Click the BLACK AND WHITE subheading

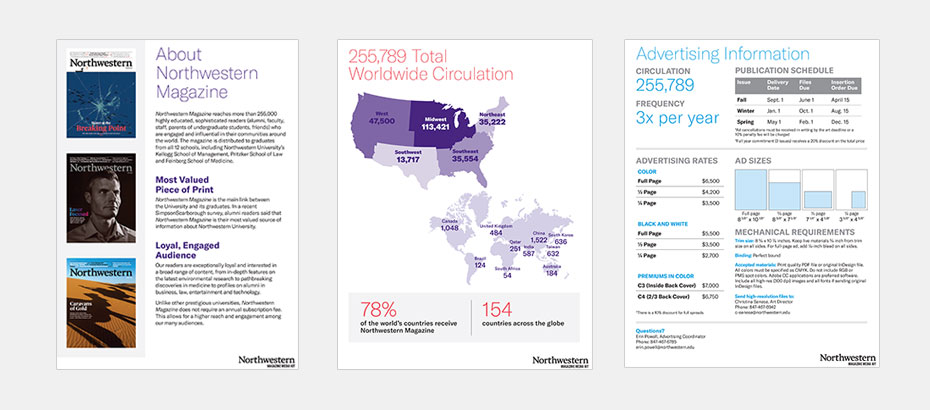(x=661, y=224)
